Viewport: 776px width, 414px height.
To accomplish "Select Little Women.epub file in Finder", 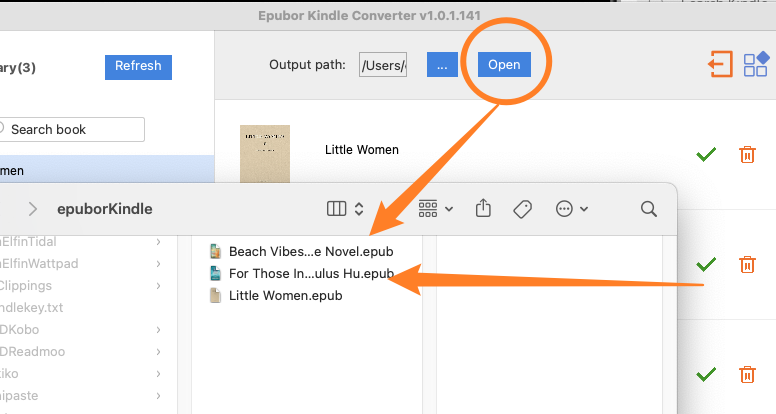I will click(x=286, y=296).
